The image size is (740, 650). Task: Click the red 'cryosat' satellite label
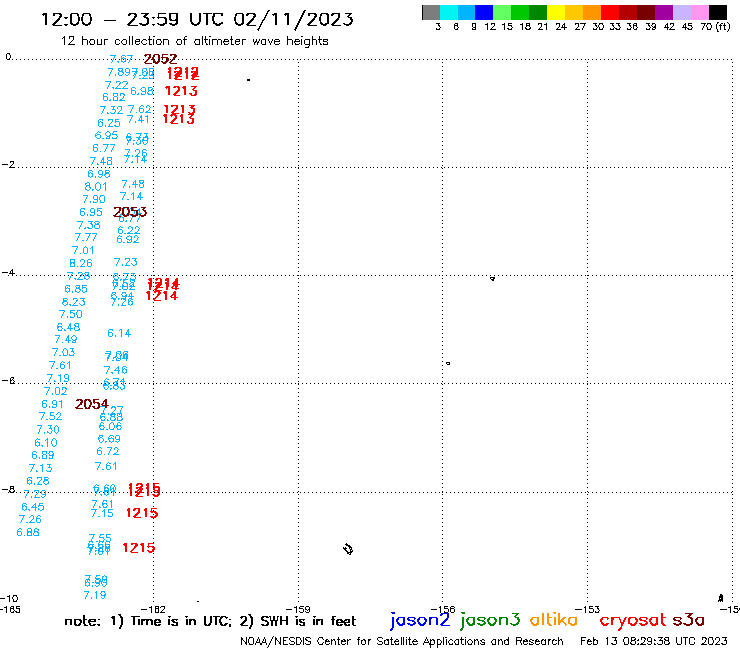click(632, 620)
